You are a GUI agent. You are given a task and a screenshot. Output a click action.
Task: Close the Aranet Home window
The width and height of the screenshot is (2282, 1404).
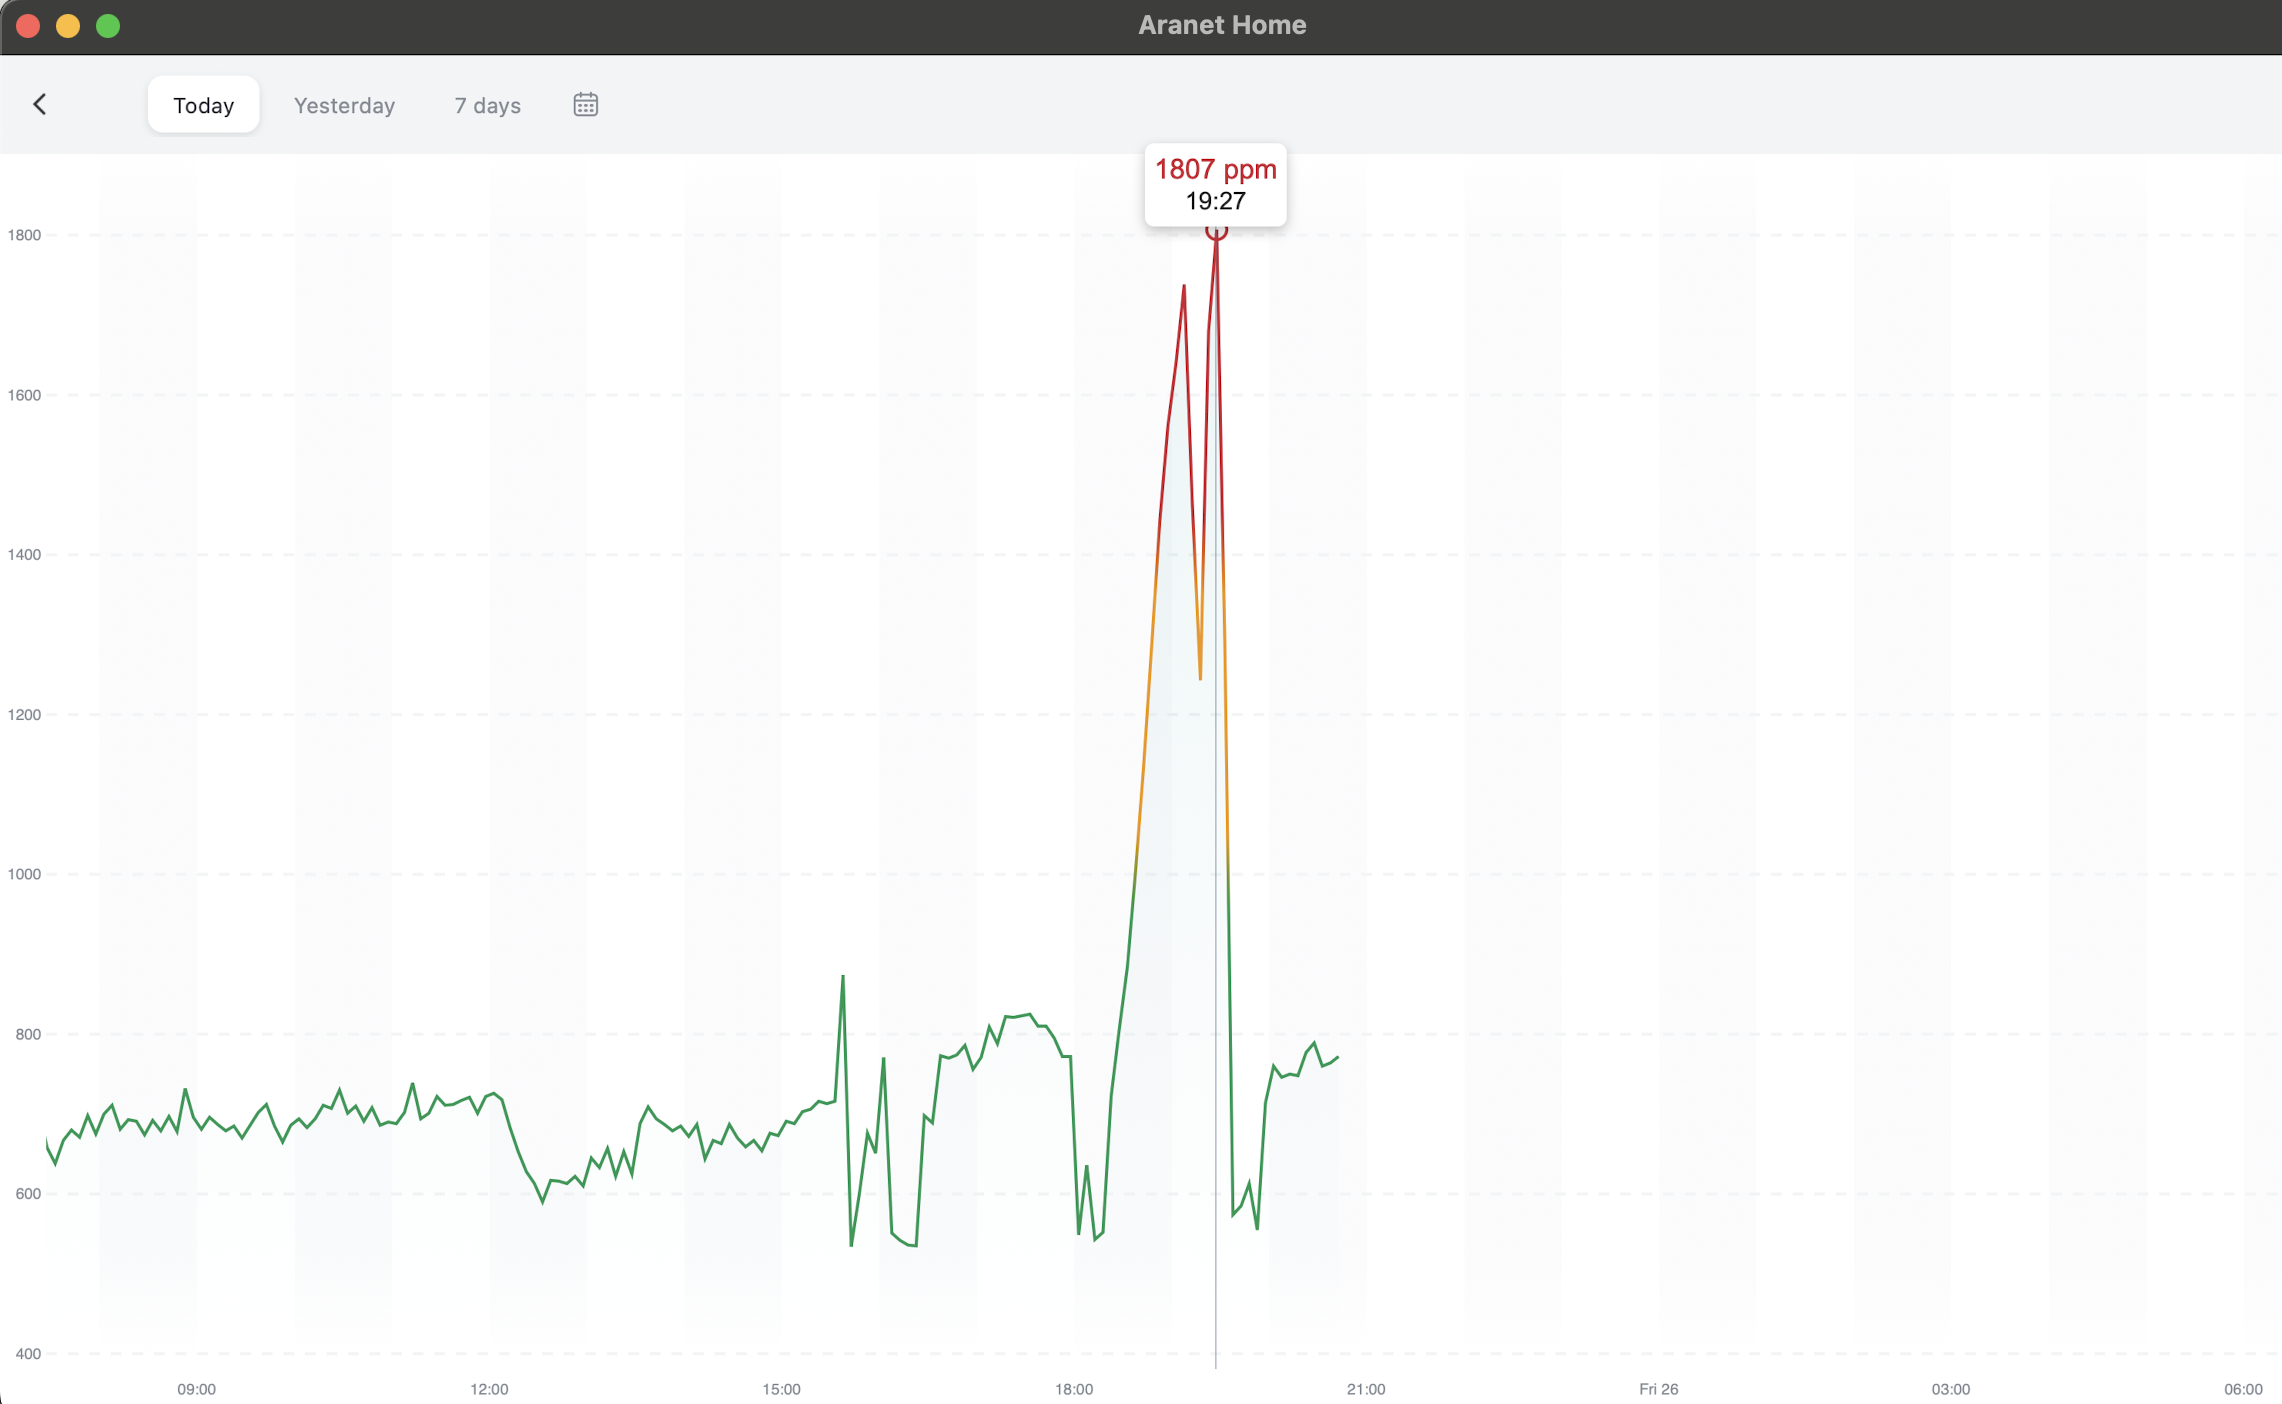pyautogui.click(x=28, y=26)
